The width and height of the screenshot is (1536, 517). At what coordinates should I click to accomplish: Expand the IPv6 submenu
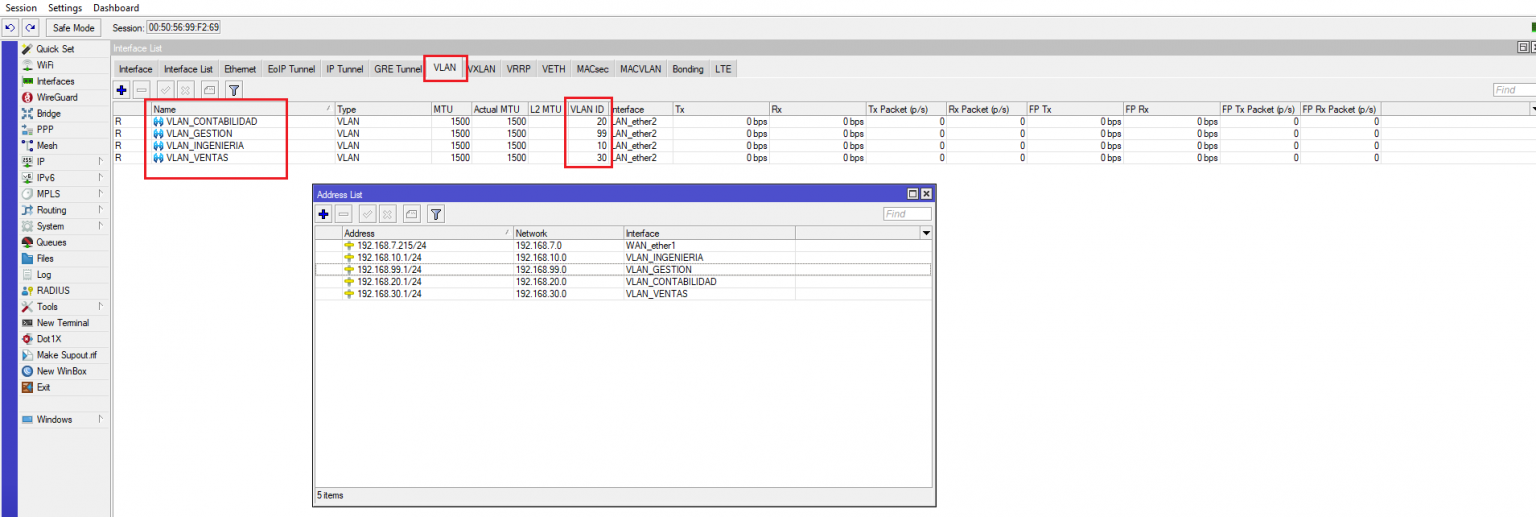point(100,177)
